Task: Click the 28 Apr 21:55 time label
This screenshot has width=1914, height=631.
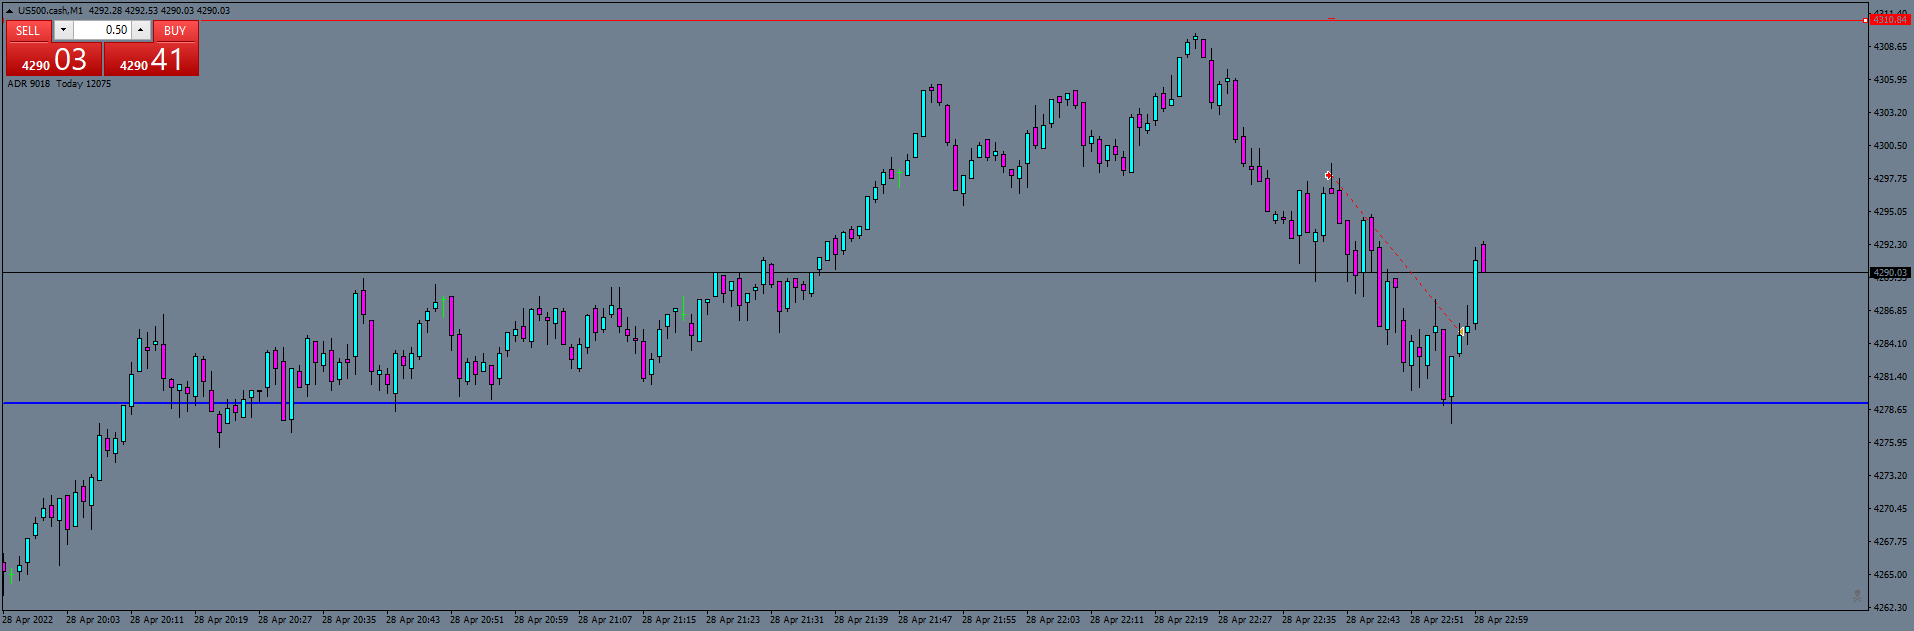Action: 989,620
